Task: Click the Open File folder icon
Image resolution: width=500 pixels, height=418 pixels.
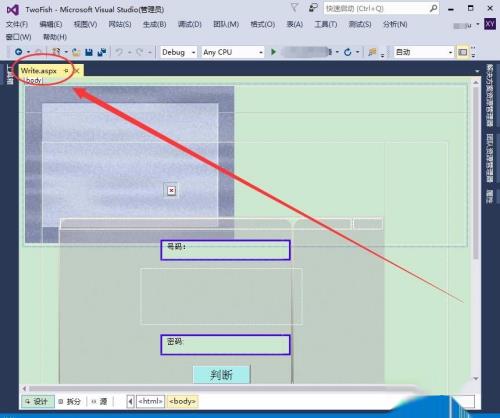Action: (x=77, y=52)
